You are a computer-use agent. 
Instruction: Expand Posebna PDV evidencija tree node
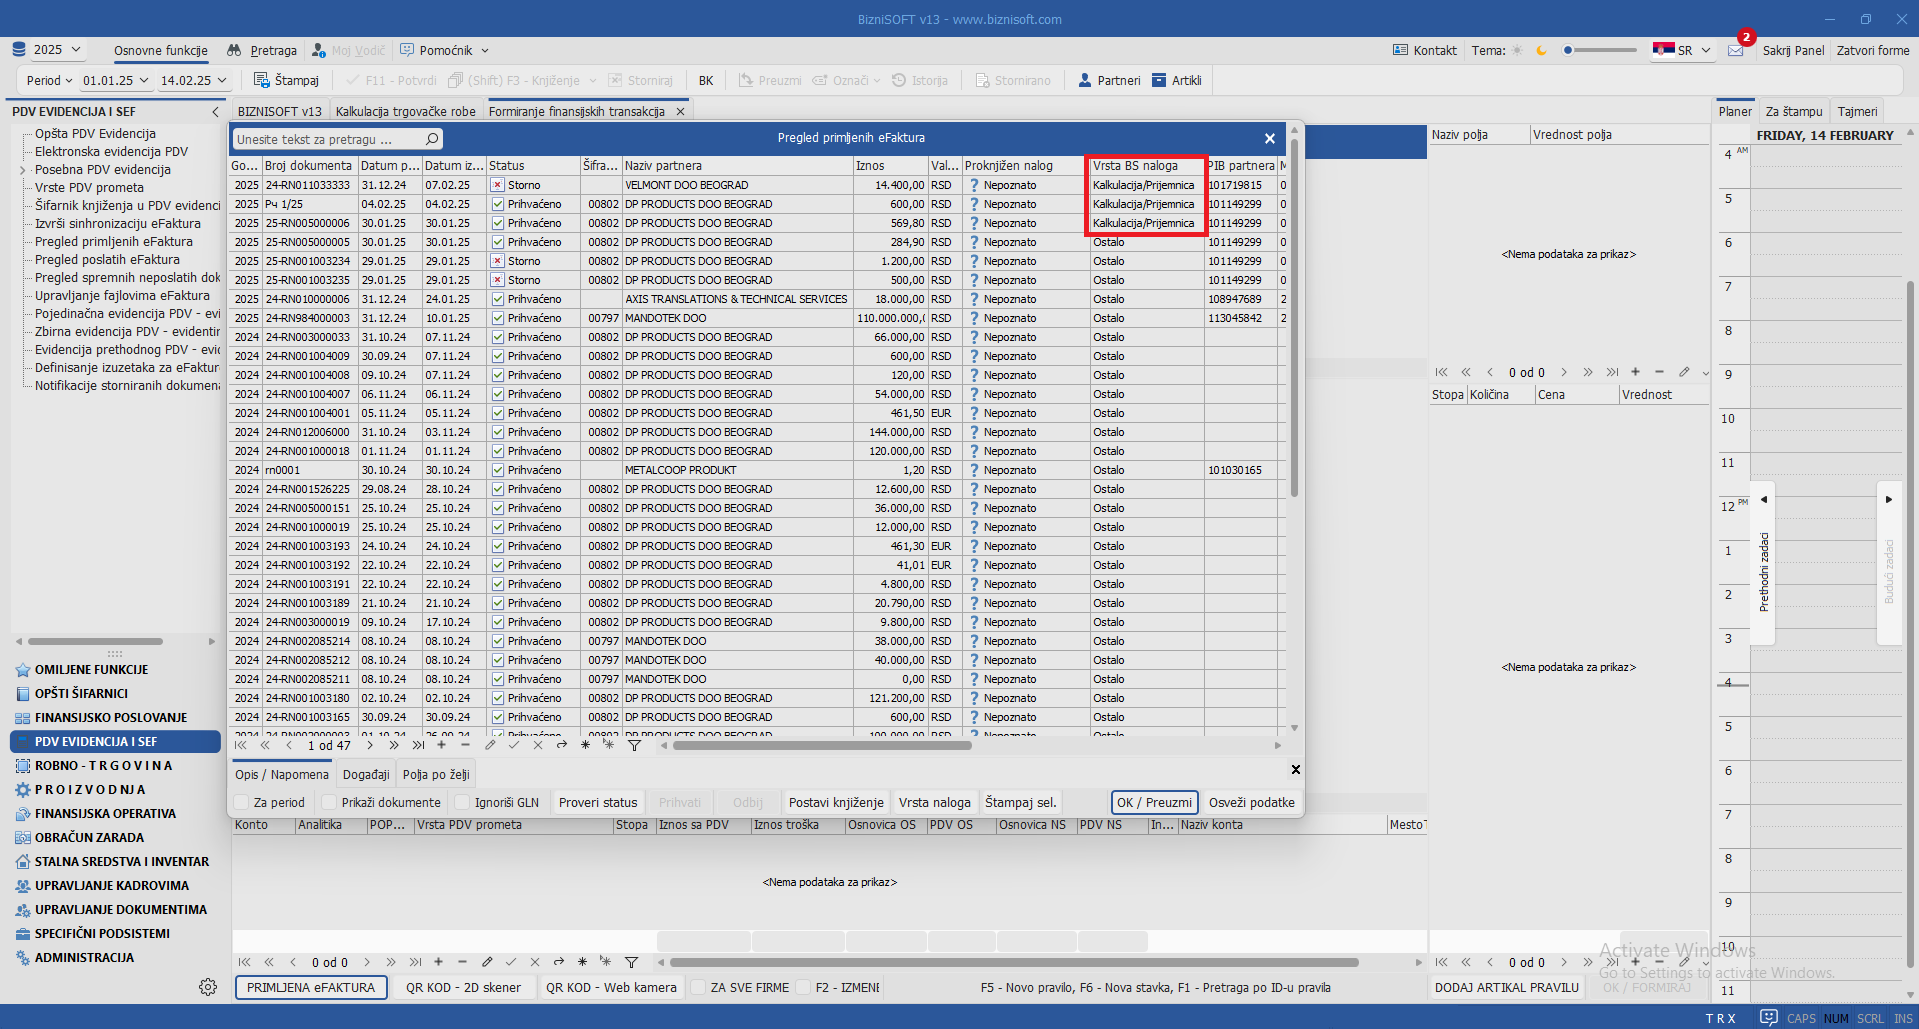point(22,170)
